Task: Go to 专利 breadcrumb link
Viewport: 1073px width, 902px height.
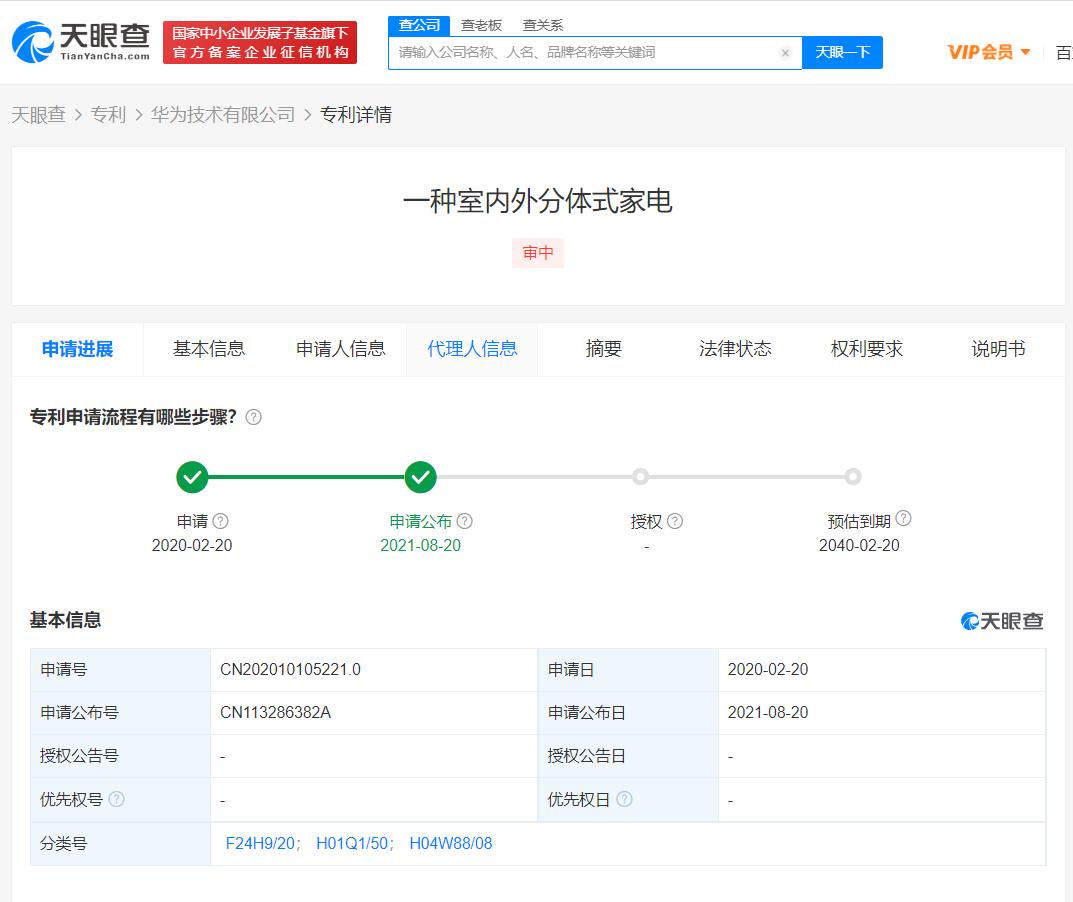Action: point(108,115)
